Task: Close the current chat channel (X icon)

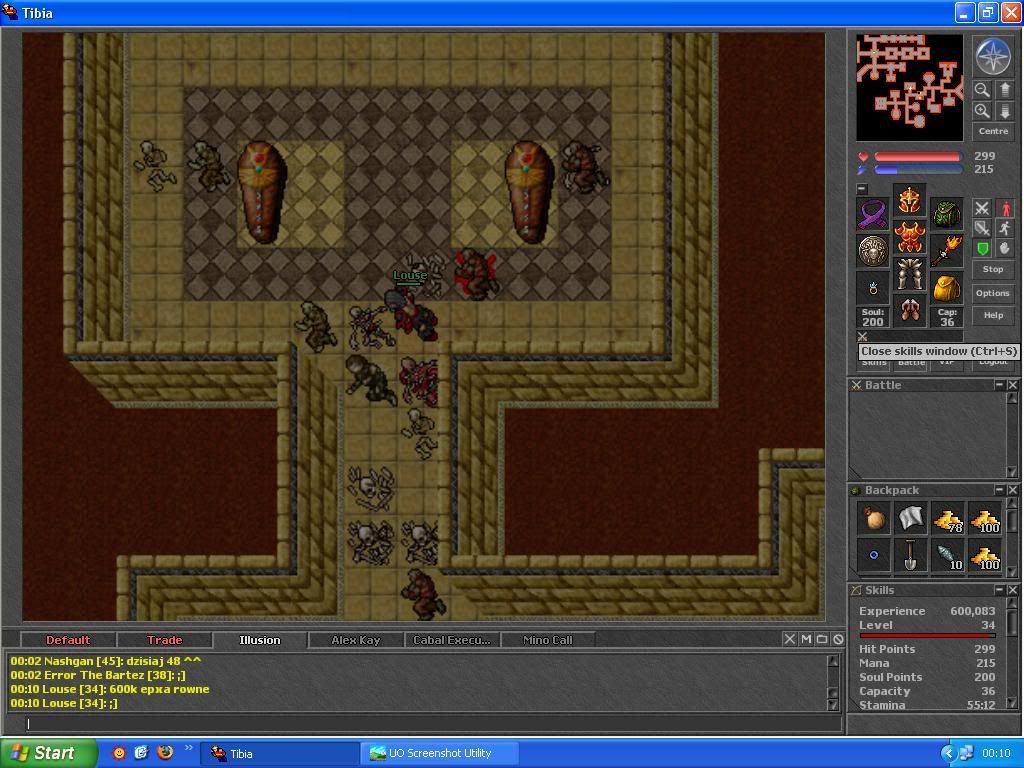Action: [790, 639]
